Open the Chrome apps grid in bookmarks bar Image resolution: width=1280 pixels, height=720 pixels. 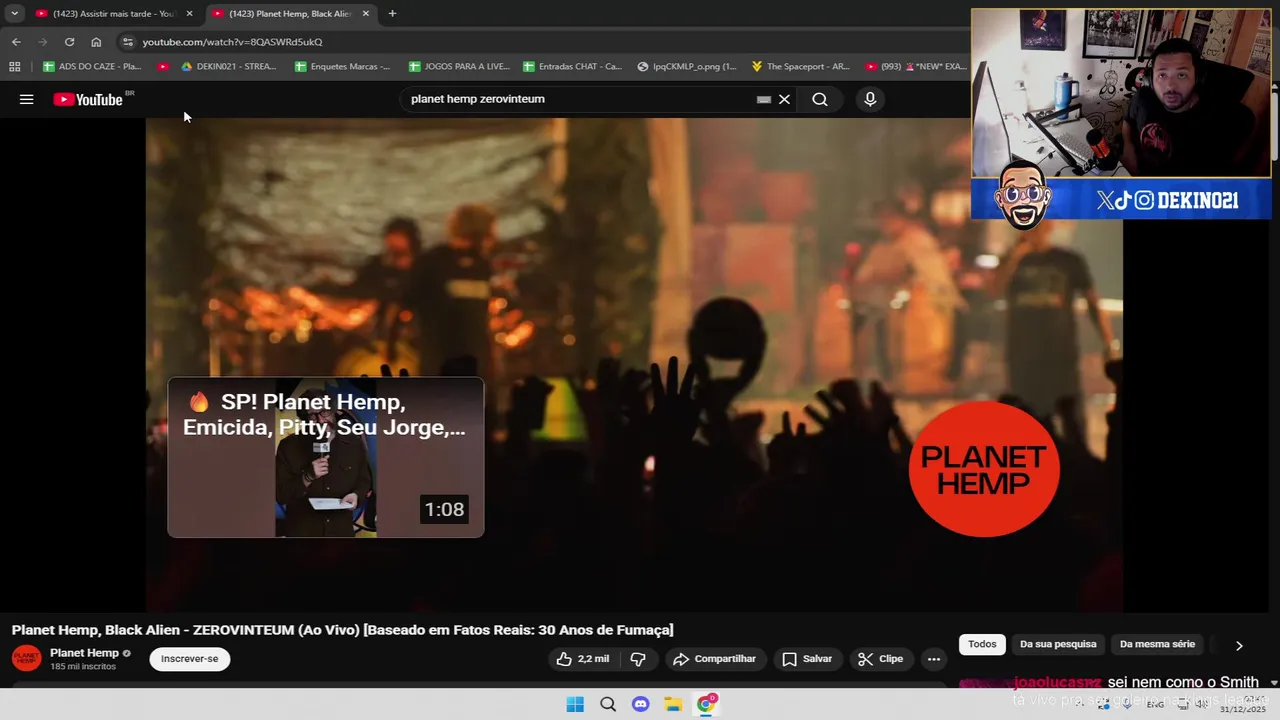(x=14, y=67)
